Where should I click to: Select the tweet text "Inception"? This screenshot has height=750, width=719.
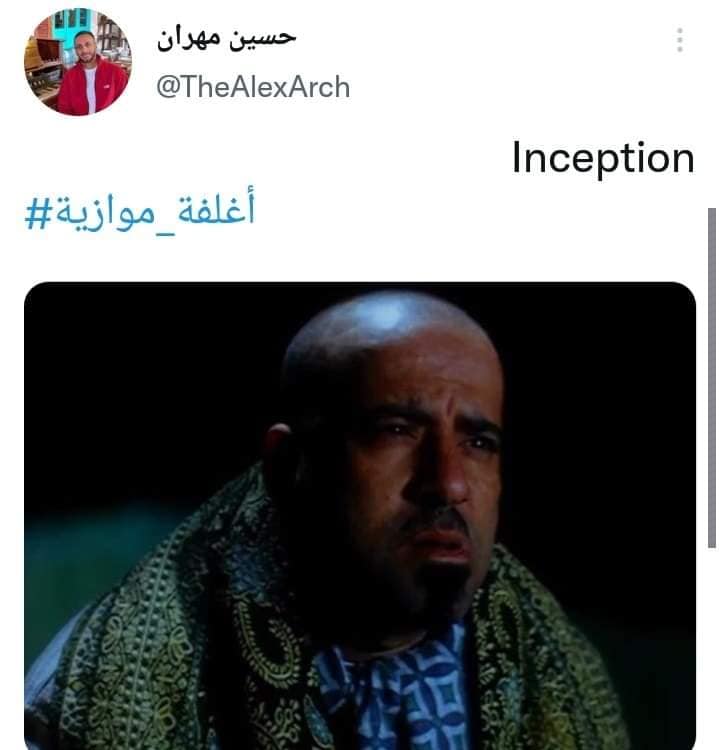pos(603,158)
